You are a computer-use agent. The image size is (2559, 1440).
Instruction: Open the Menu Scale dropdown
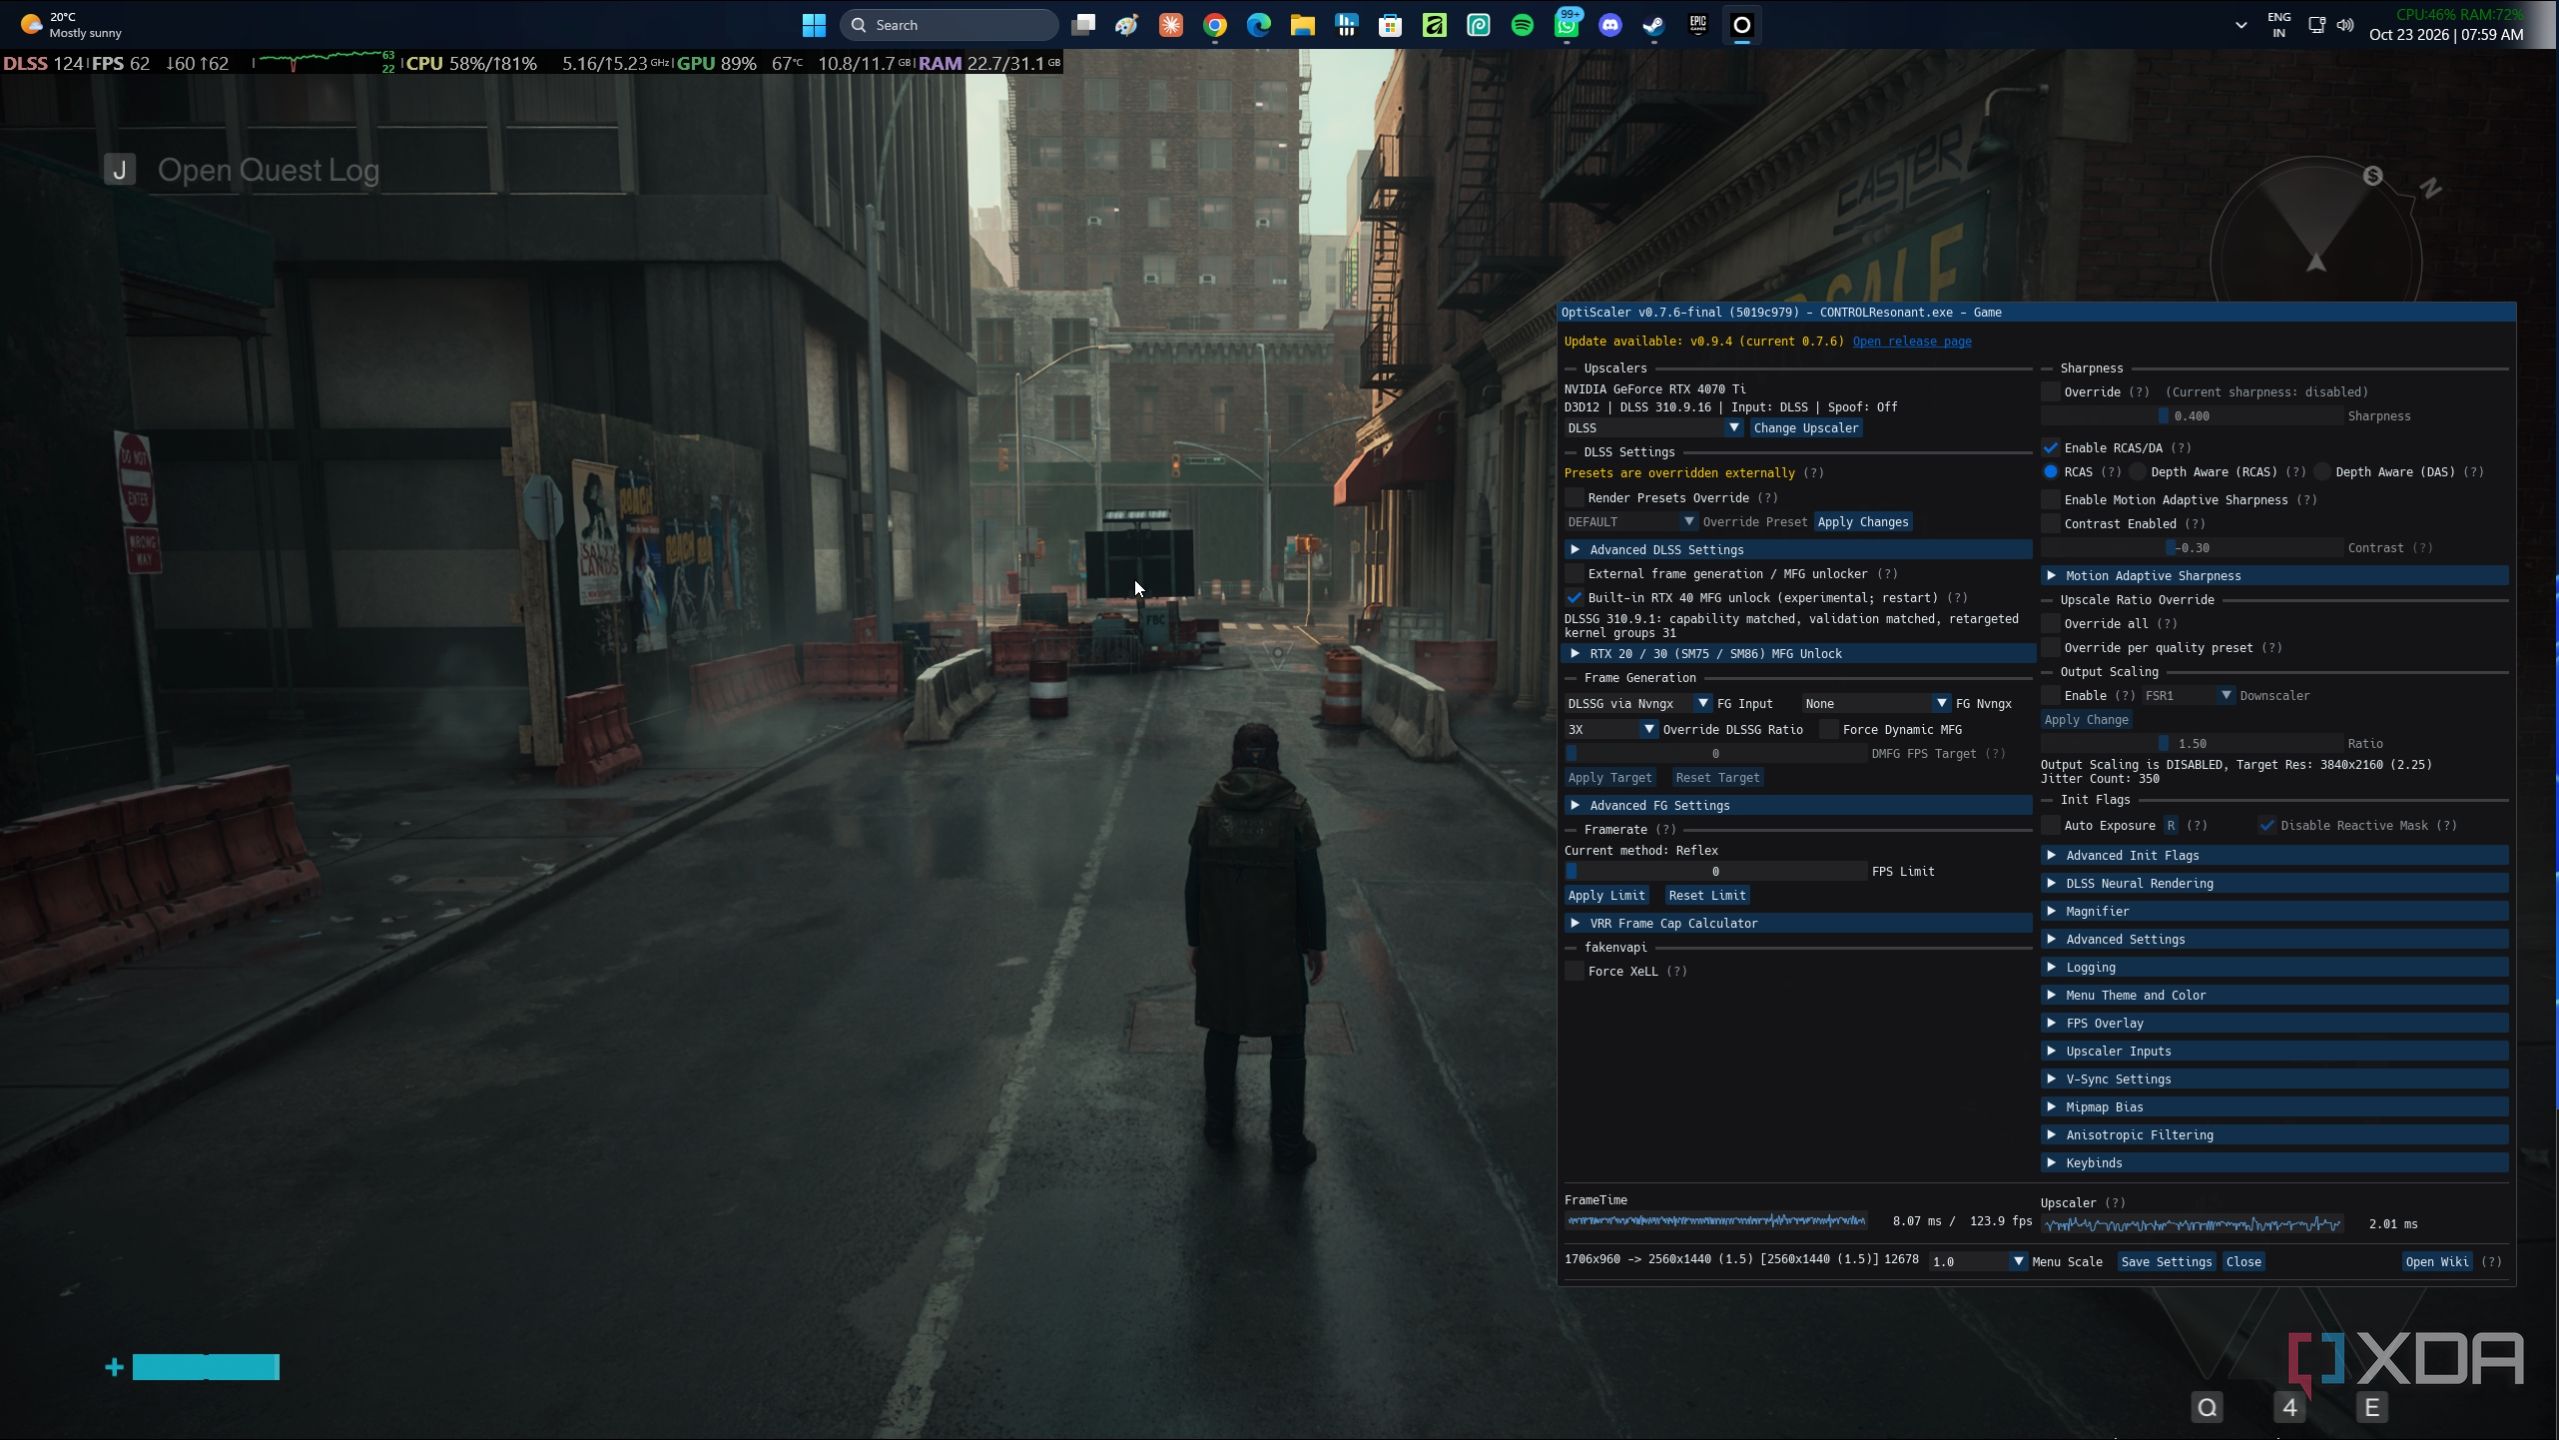click(1977, 1262)
